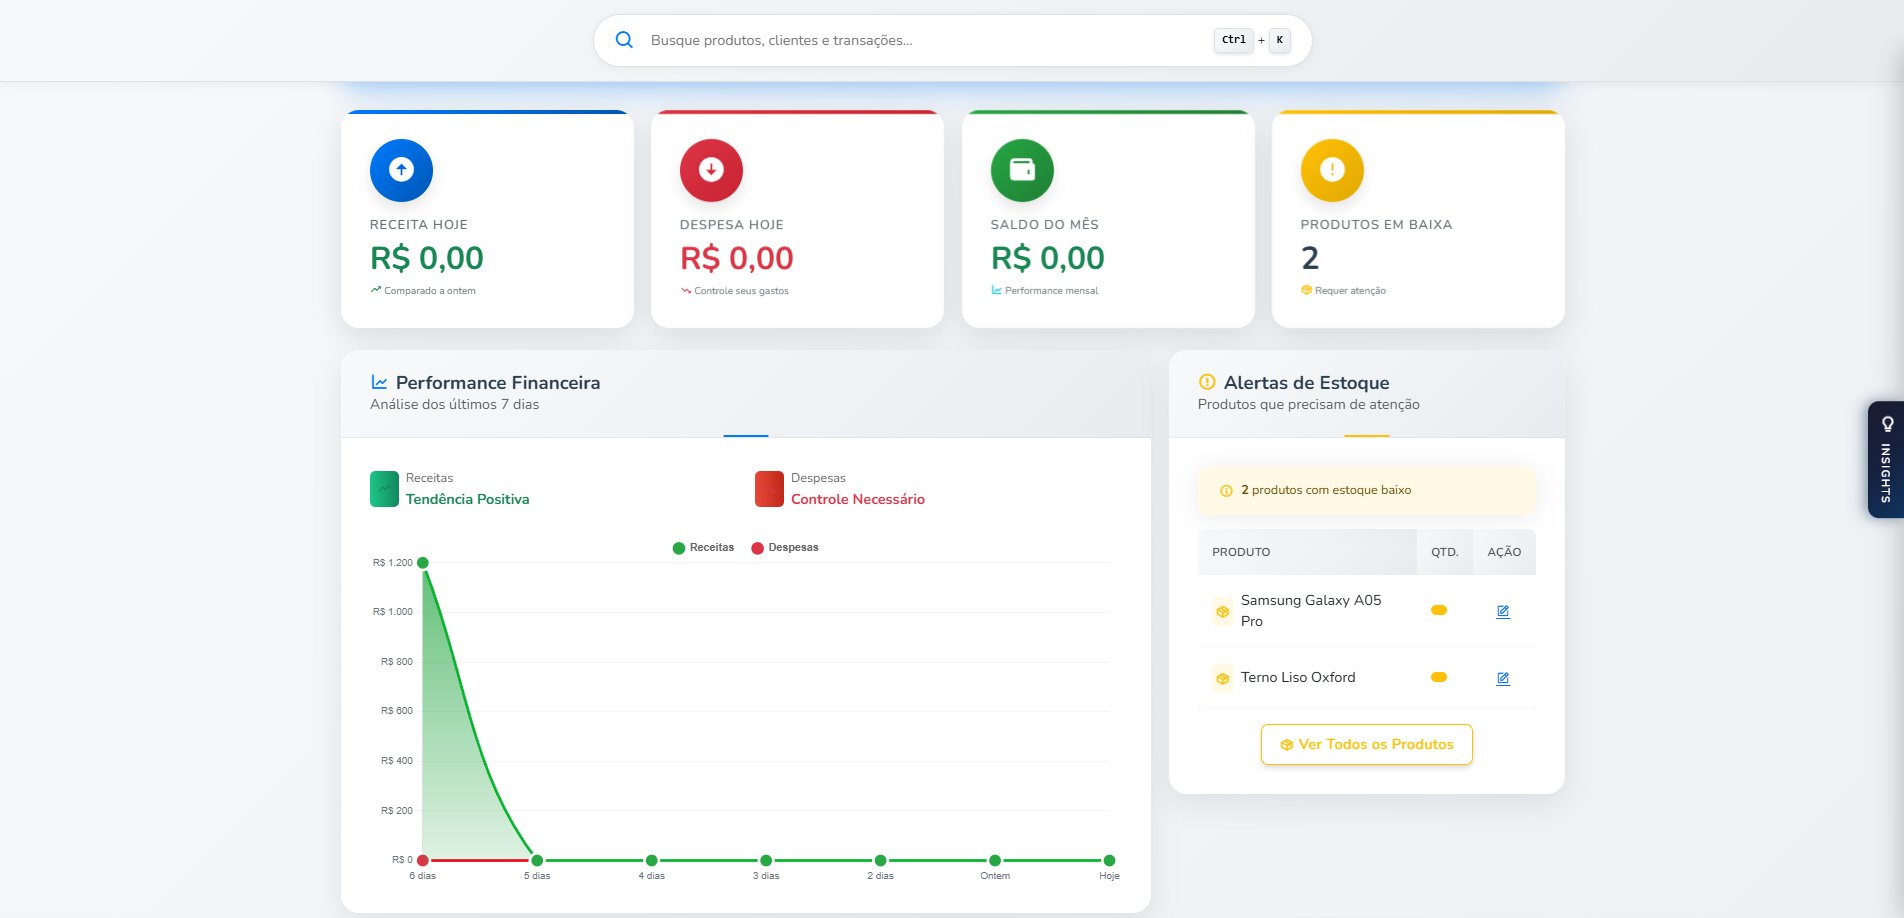Click the yellow Produtos em Baixa warning icon

click(1331, 170)
